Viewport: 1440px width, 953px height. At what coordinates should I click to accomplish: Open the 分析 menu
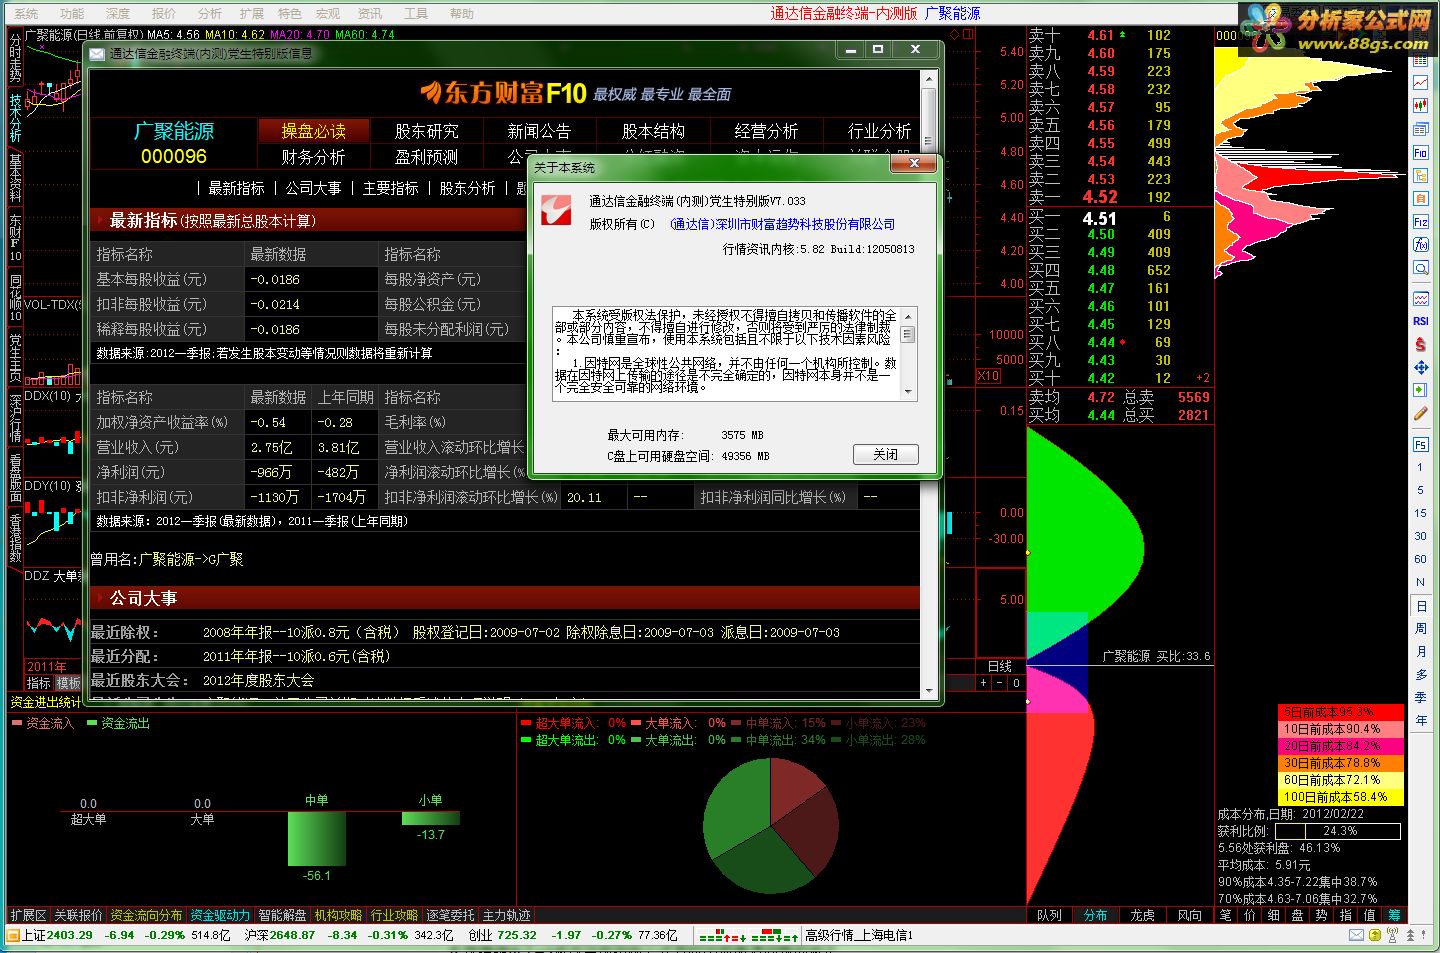click(210, 14)
